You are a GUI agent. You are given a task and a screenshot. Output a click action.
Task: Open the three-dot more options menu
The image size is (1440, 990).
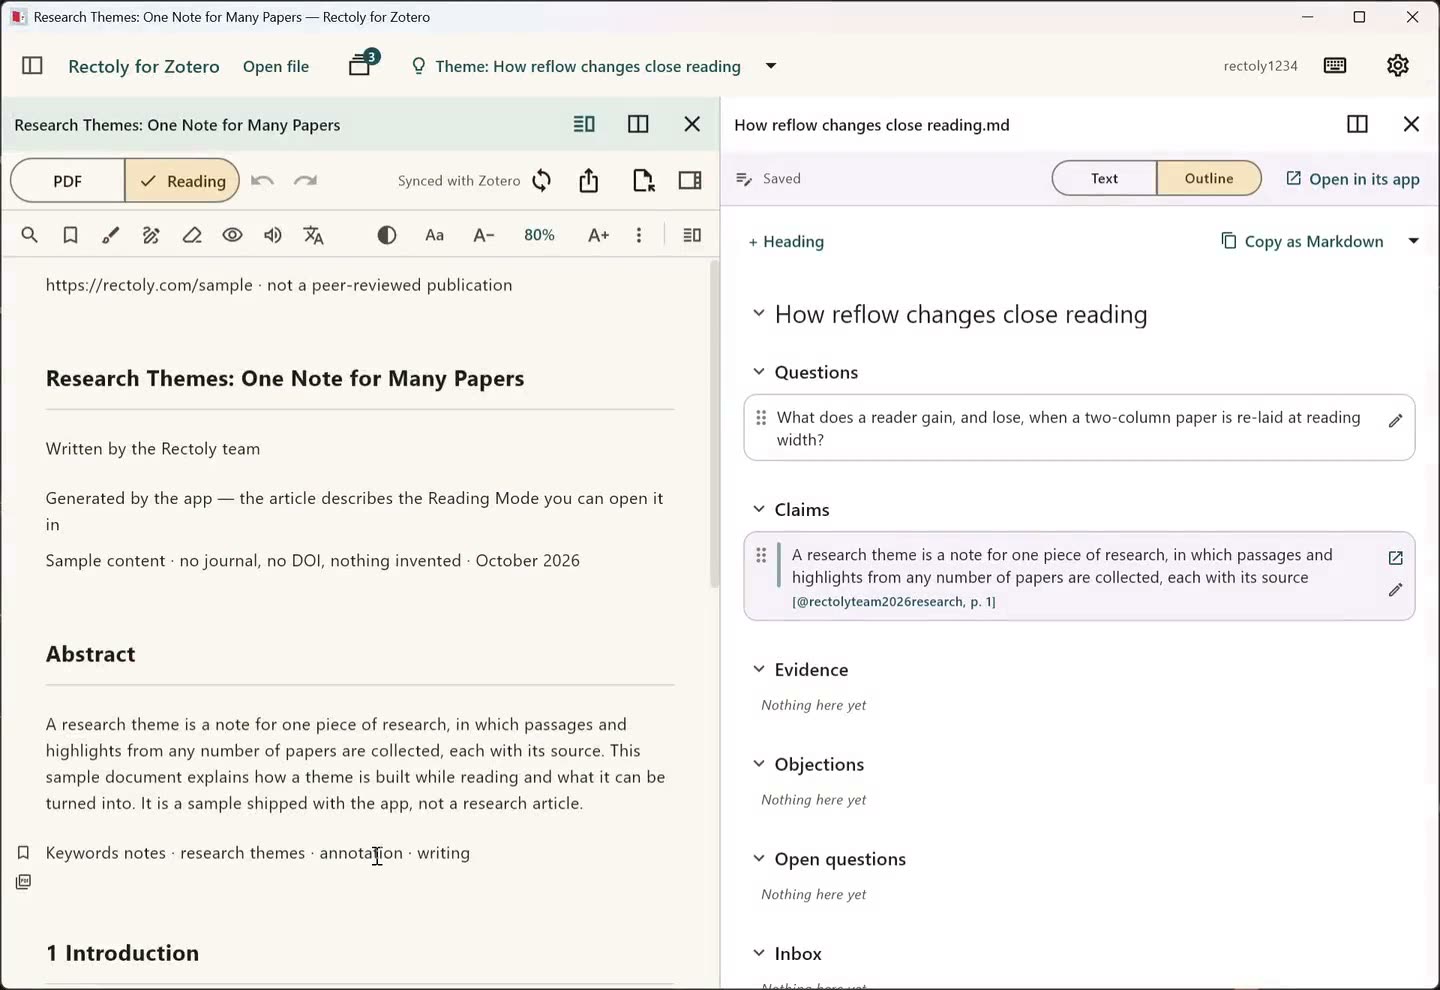[x=639, y=235]
